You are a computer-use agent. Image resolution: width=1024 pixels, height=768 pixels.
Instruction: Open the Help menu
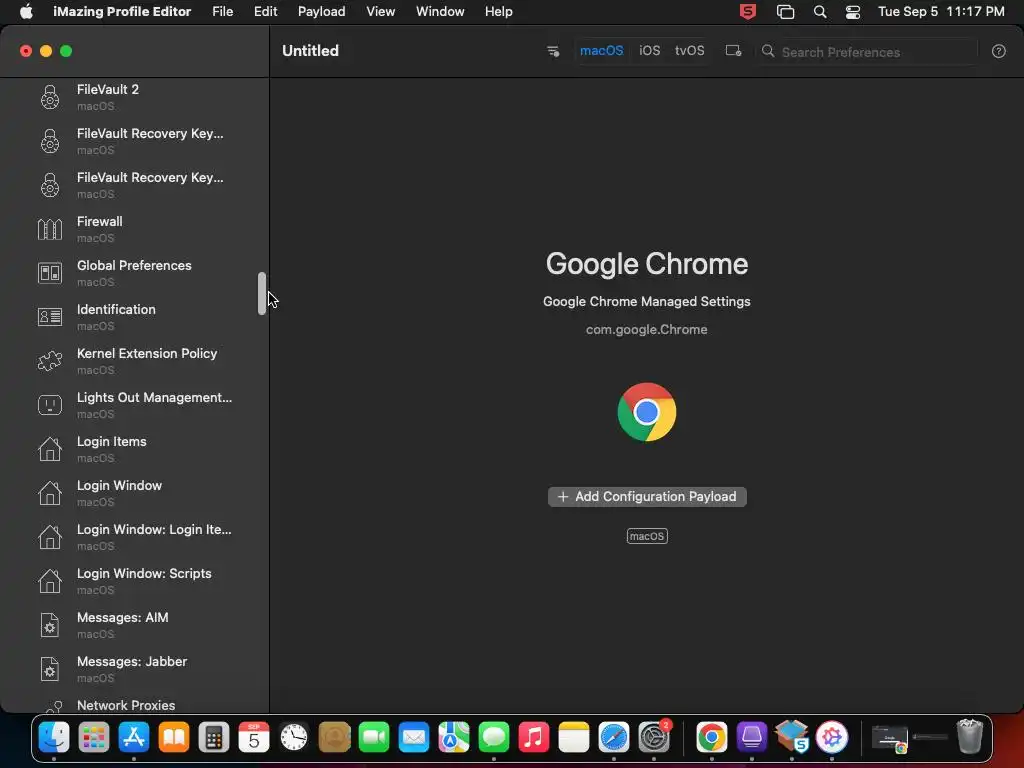498,12
